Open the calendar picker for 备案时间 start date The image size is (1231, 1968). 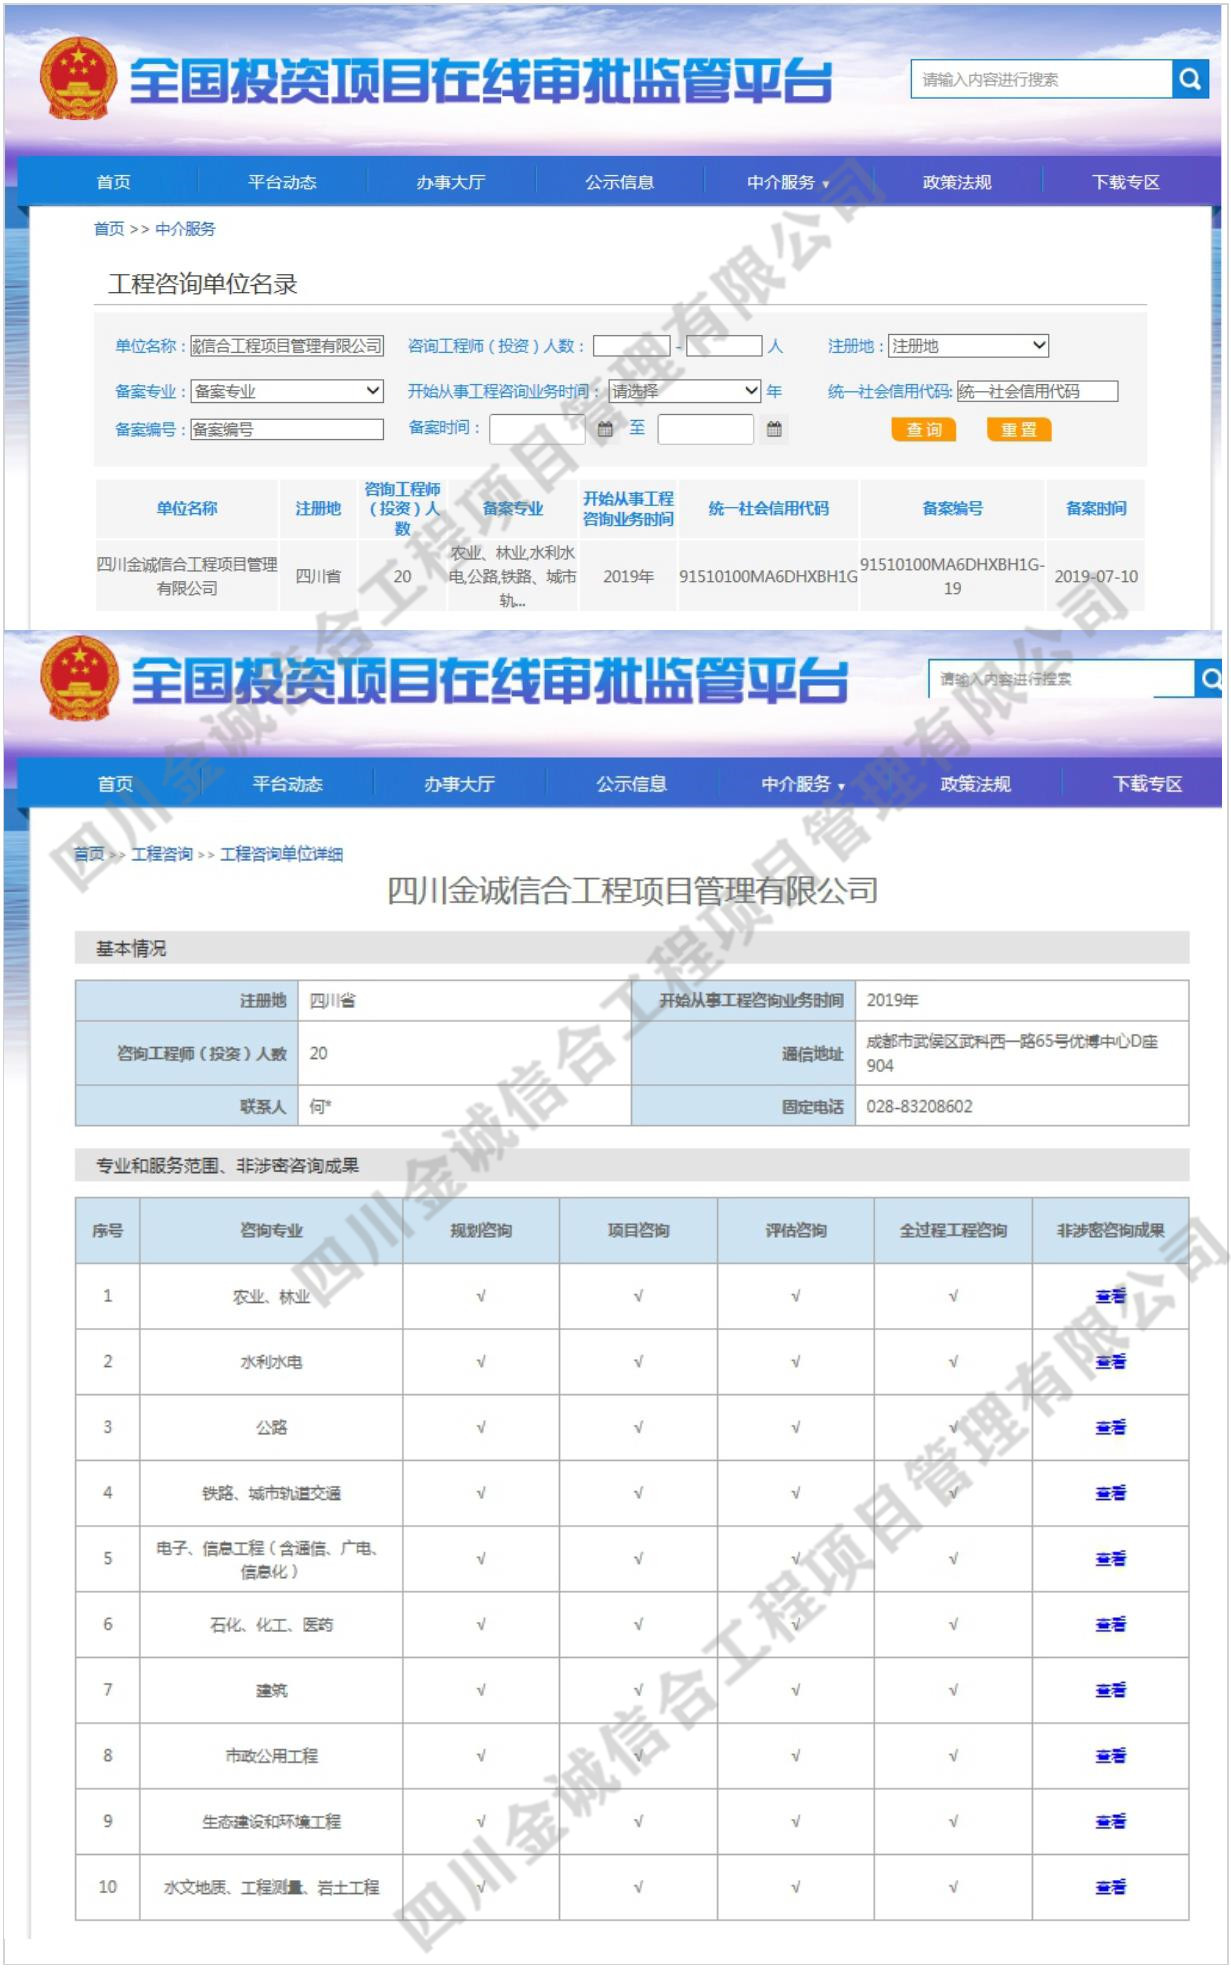[605, 429]
